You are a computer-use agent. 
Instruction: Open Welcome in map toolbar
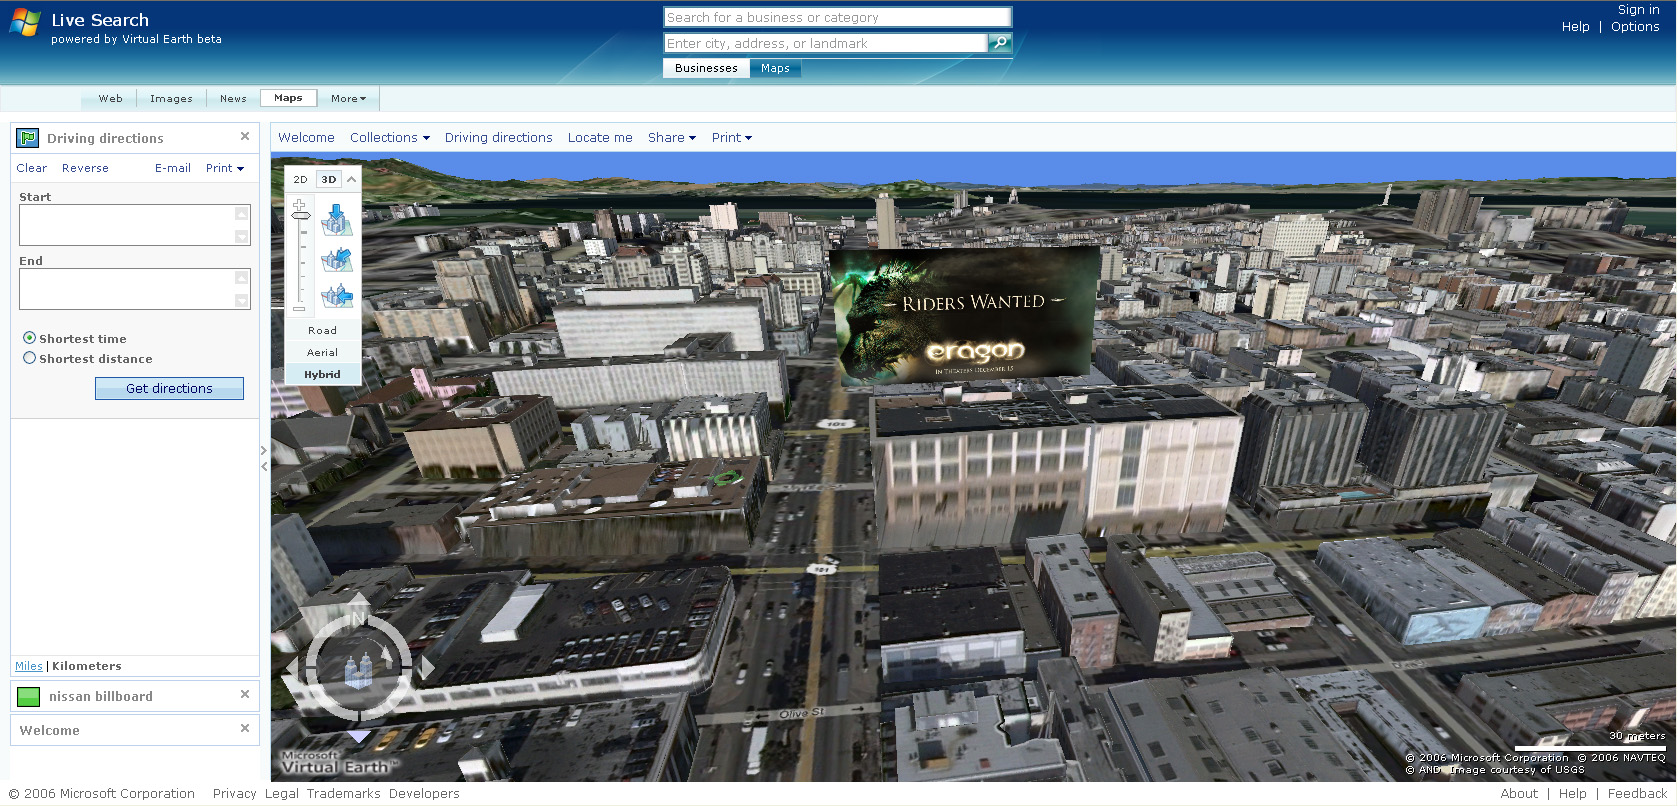click(x=306, y=137)
